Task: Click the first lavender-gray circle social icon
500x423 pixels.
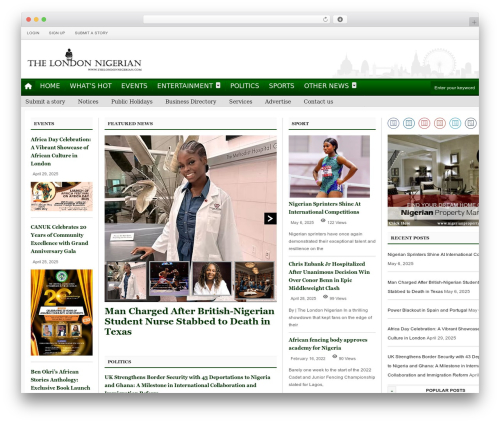Action: pyautogui.click(x=393, y=123)
